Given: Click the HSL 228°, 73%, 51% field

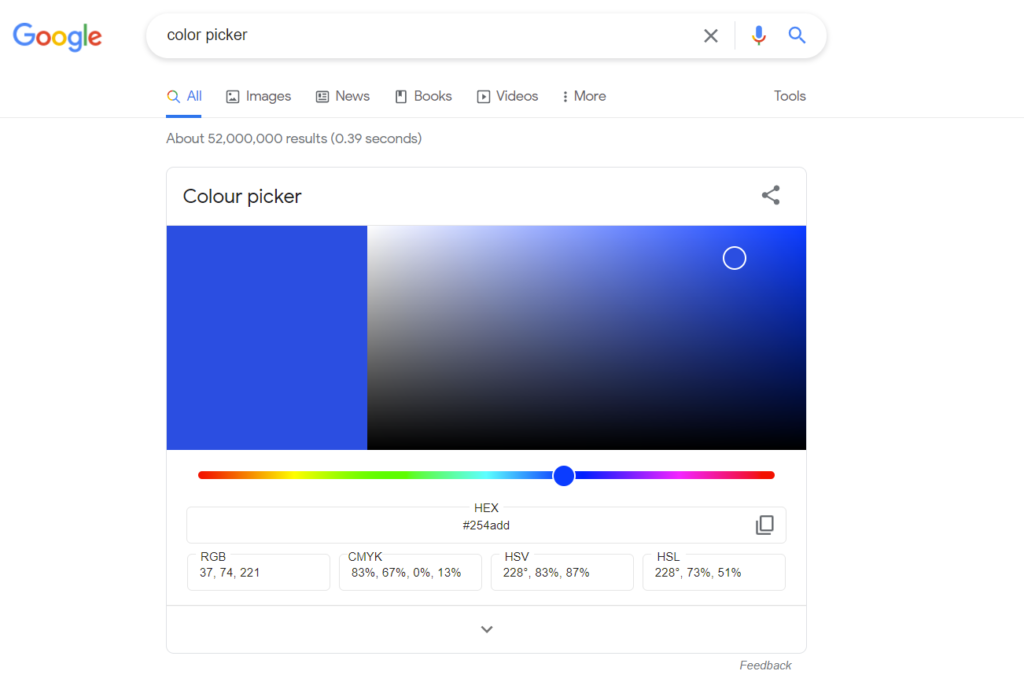Looking at the screenshot, I should (x=714, y=572).
